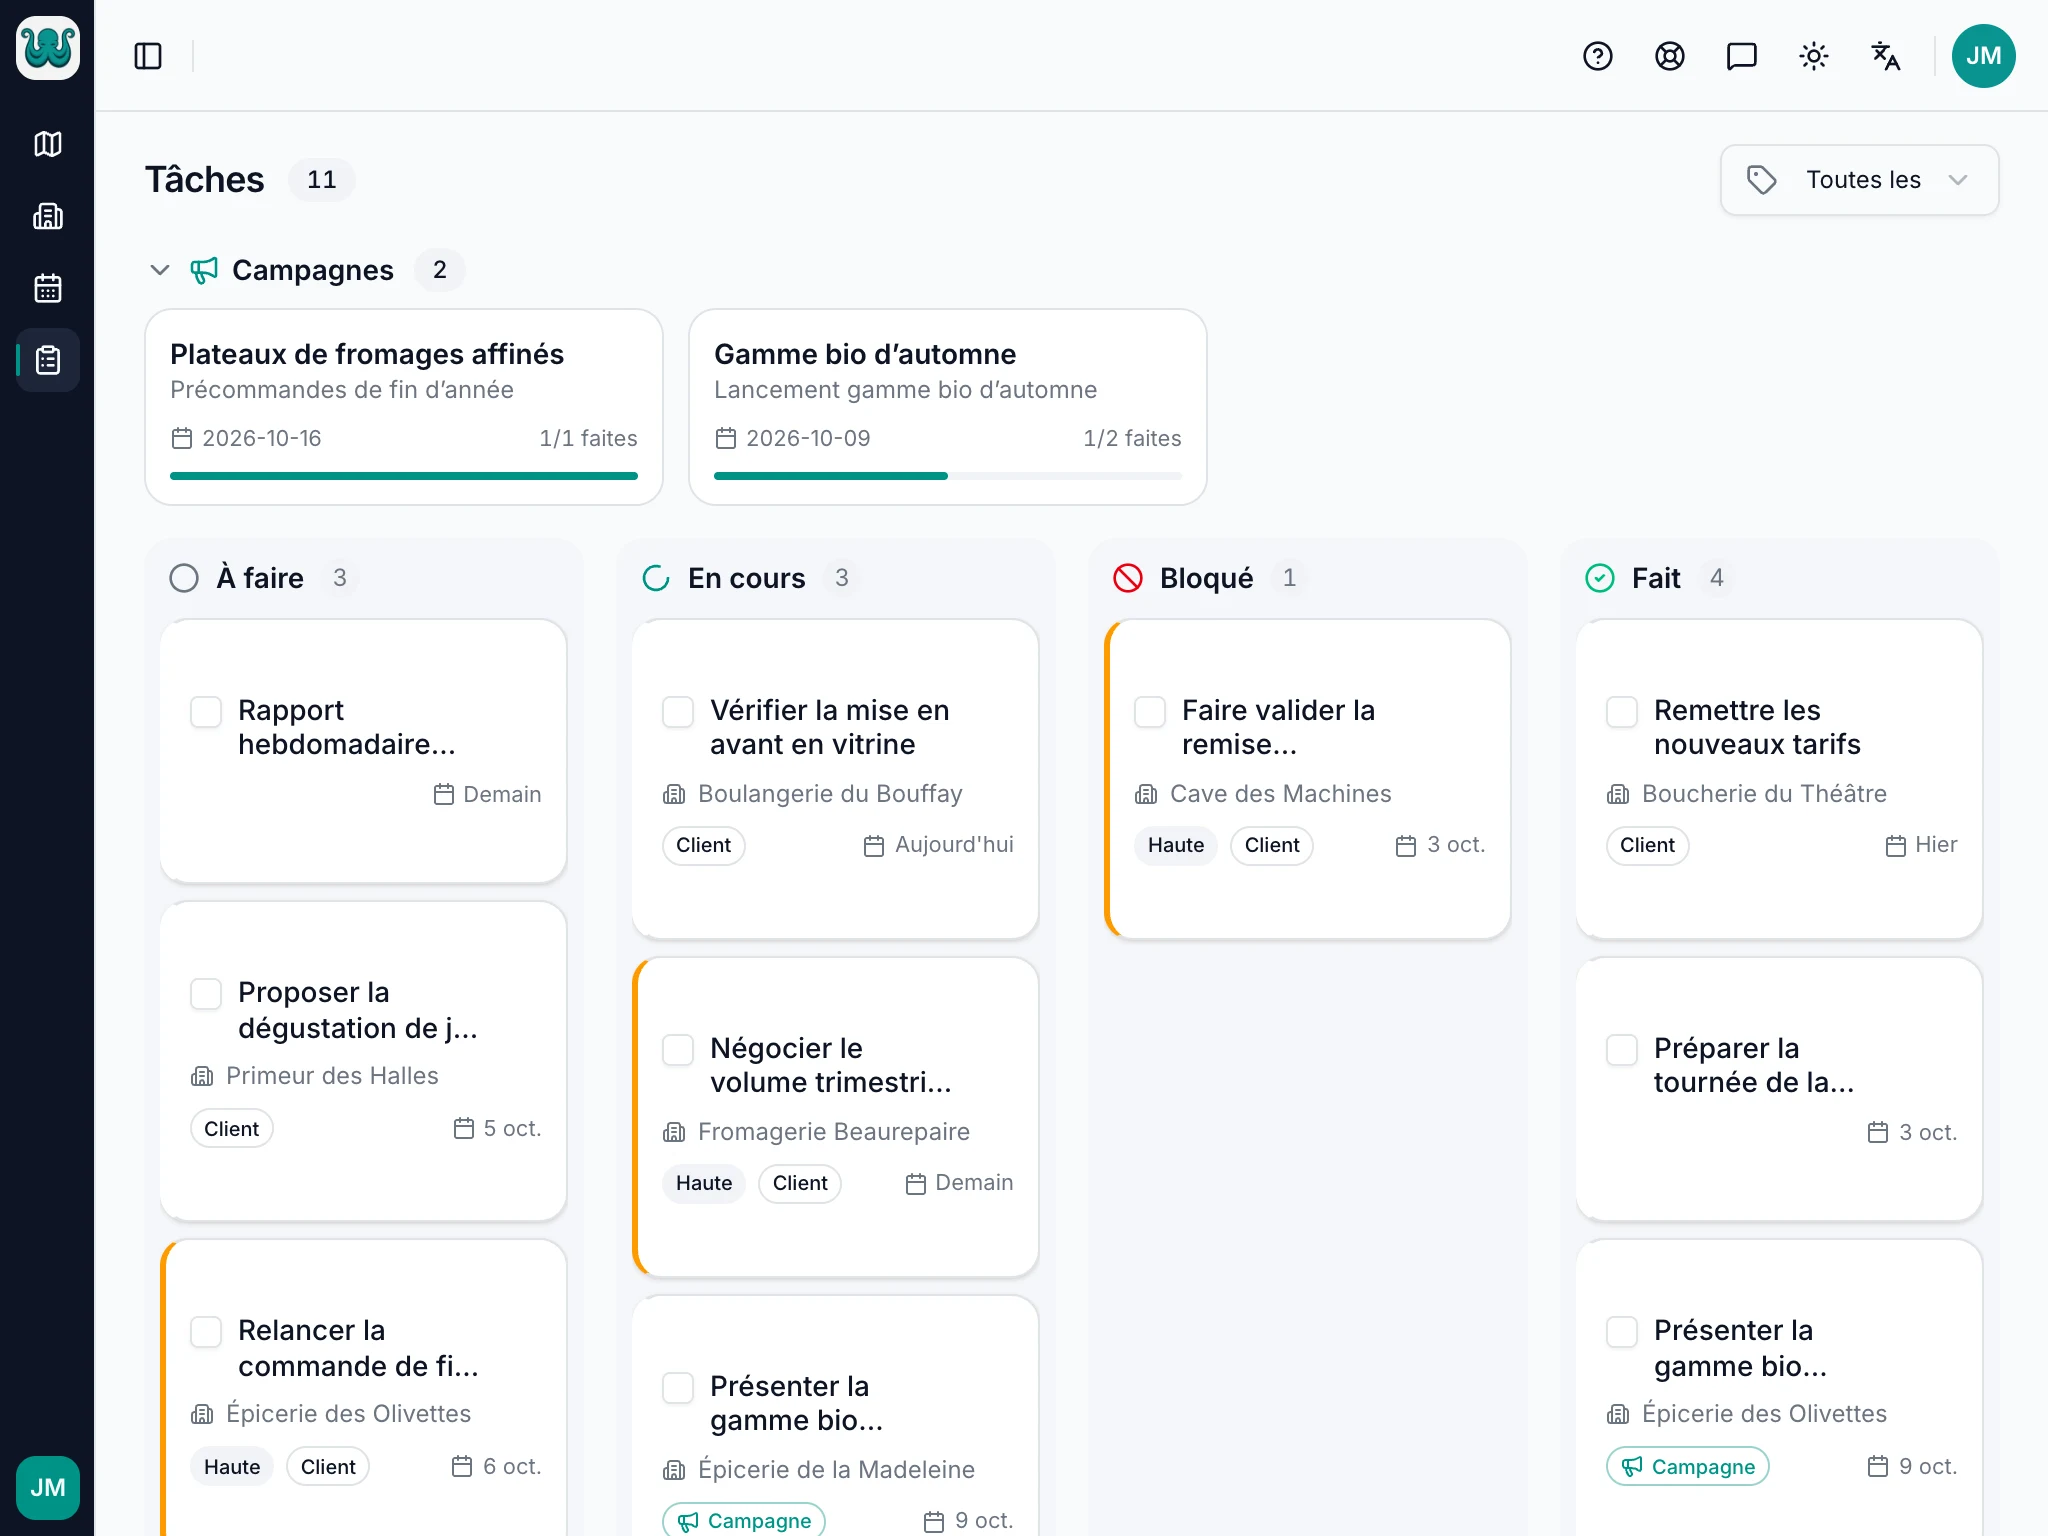Click Primeur des Halles company link
Image resolution: width=2048 pixels, height=1536 pixels.
332,1076
